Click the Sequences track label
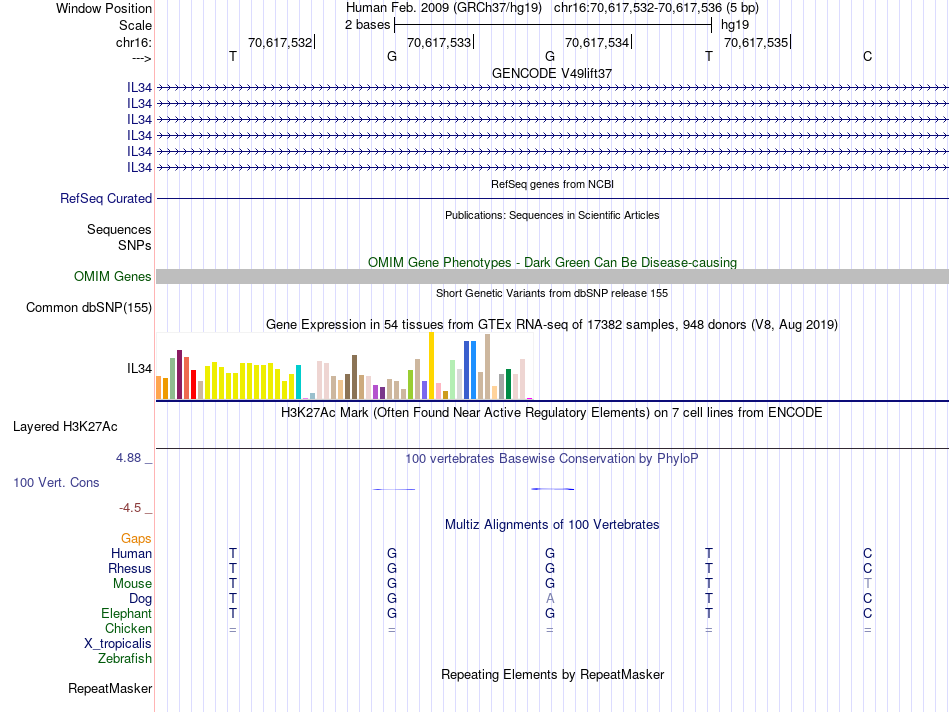 click(x=119, y=230)
